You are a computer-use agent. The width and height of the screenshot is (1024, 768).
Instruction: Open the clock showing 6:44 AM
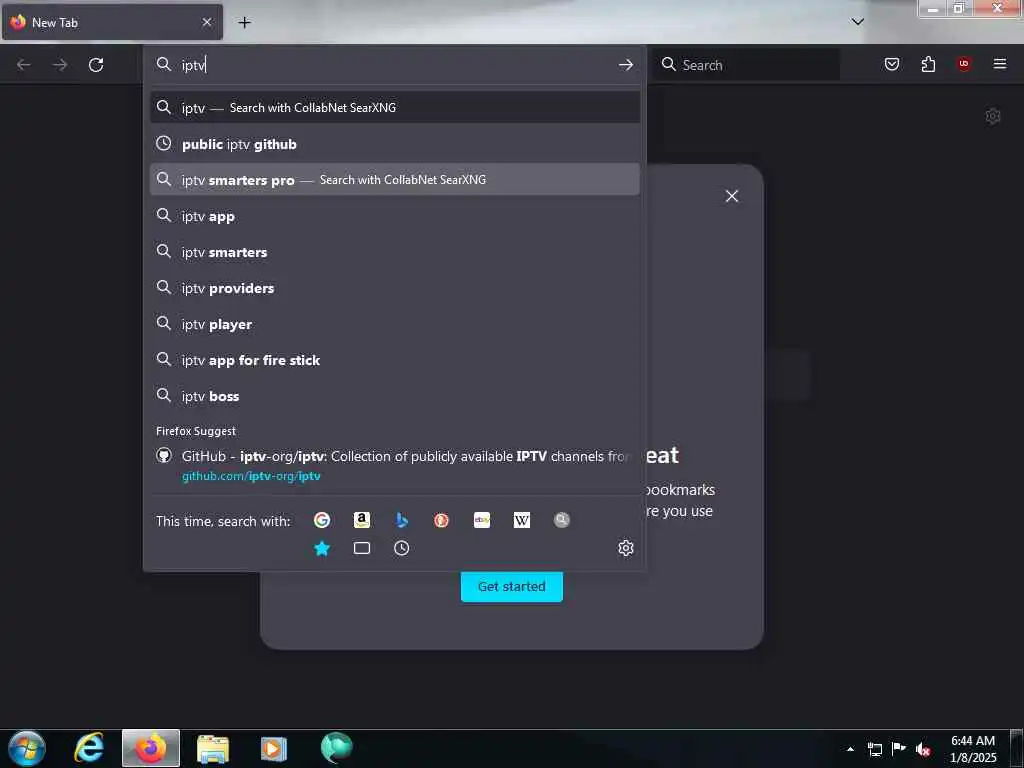coord(973,749)
